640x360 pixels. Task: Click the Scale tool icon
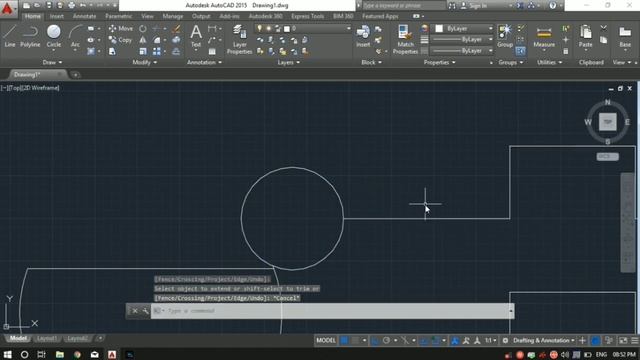tap(142, 51)
